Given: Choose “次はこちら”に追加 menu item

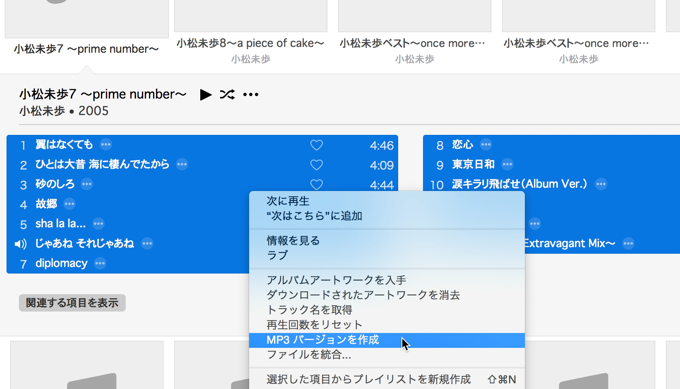Looking at the screenshot, I should pyautogui.click(x=387, y=216).
